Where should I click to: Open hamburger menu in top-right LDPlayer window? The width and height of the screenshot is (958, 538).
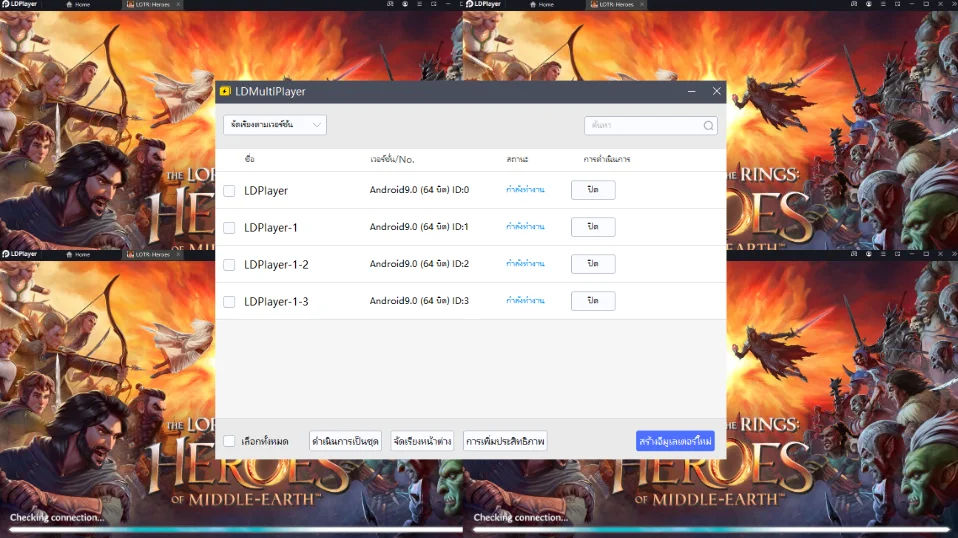coord(883,4)
